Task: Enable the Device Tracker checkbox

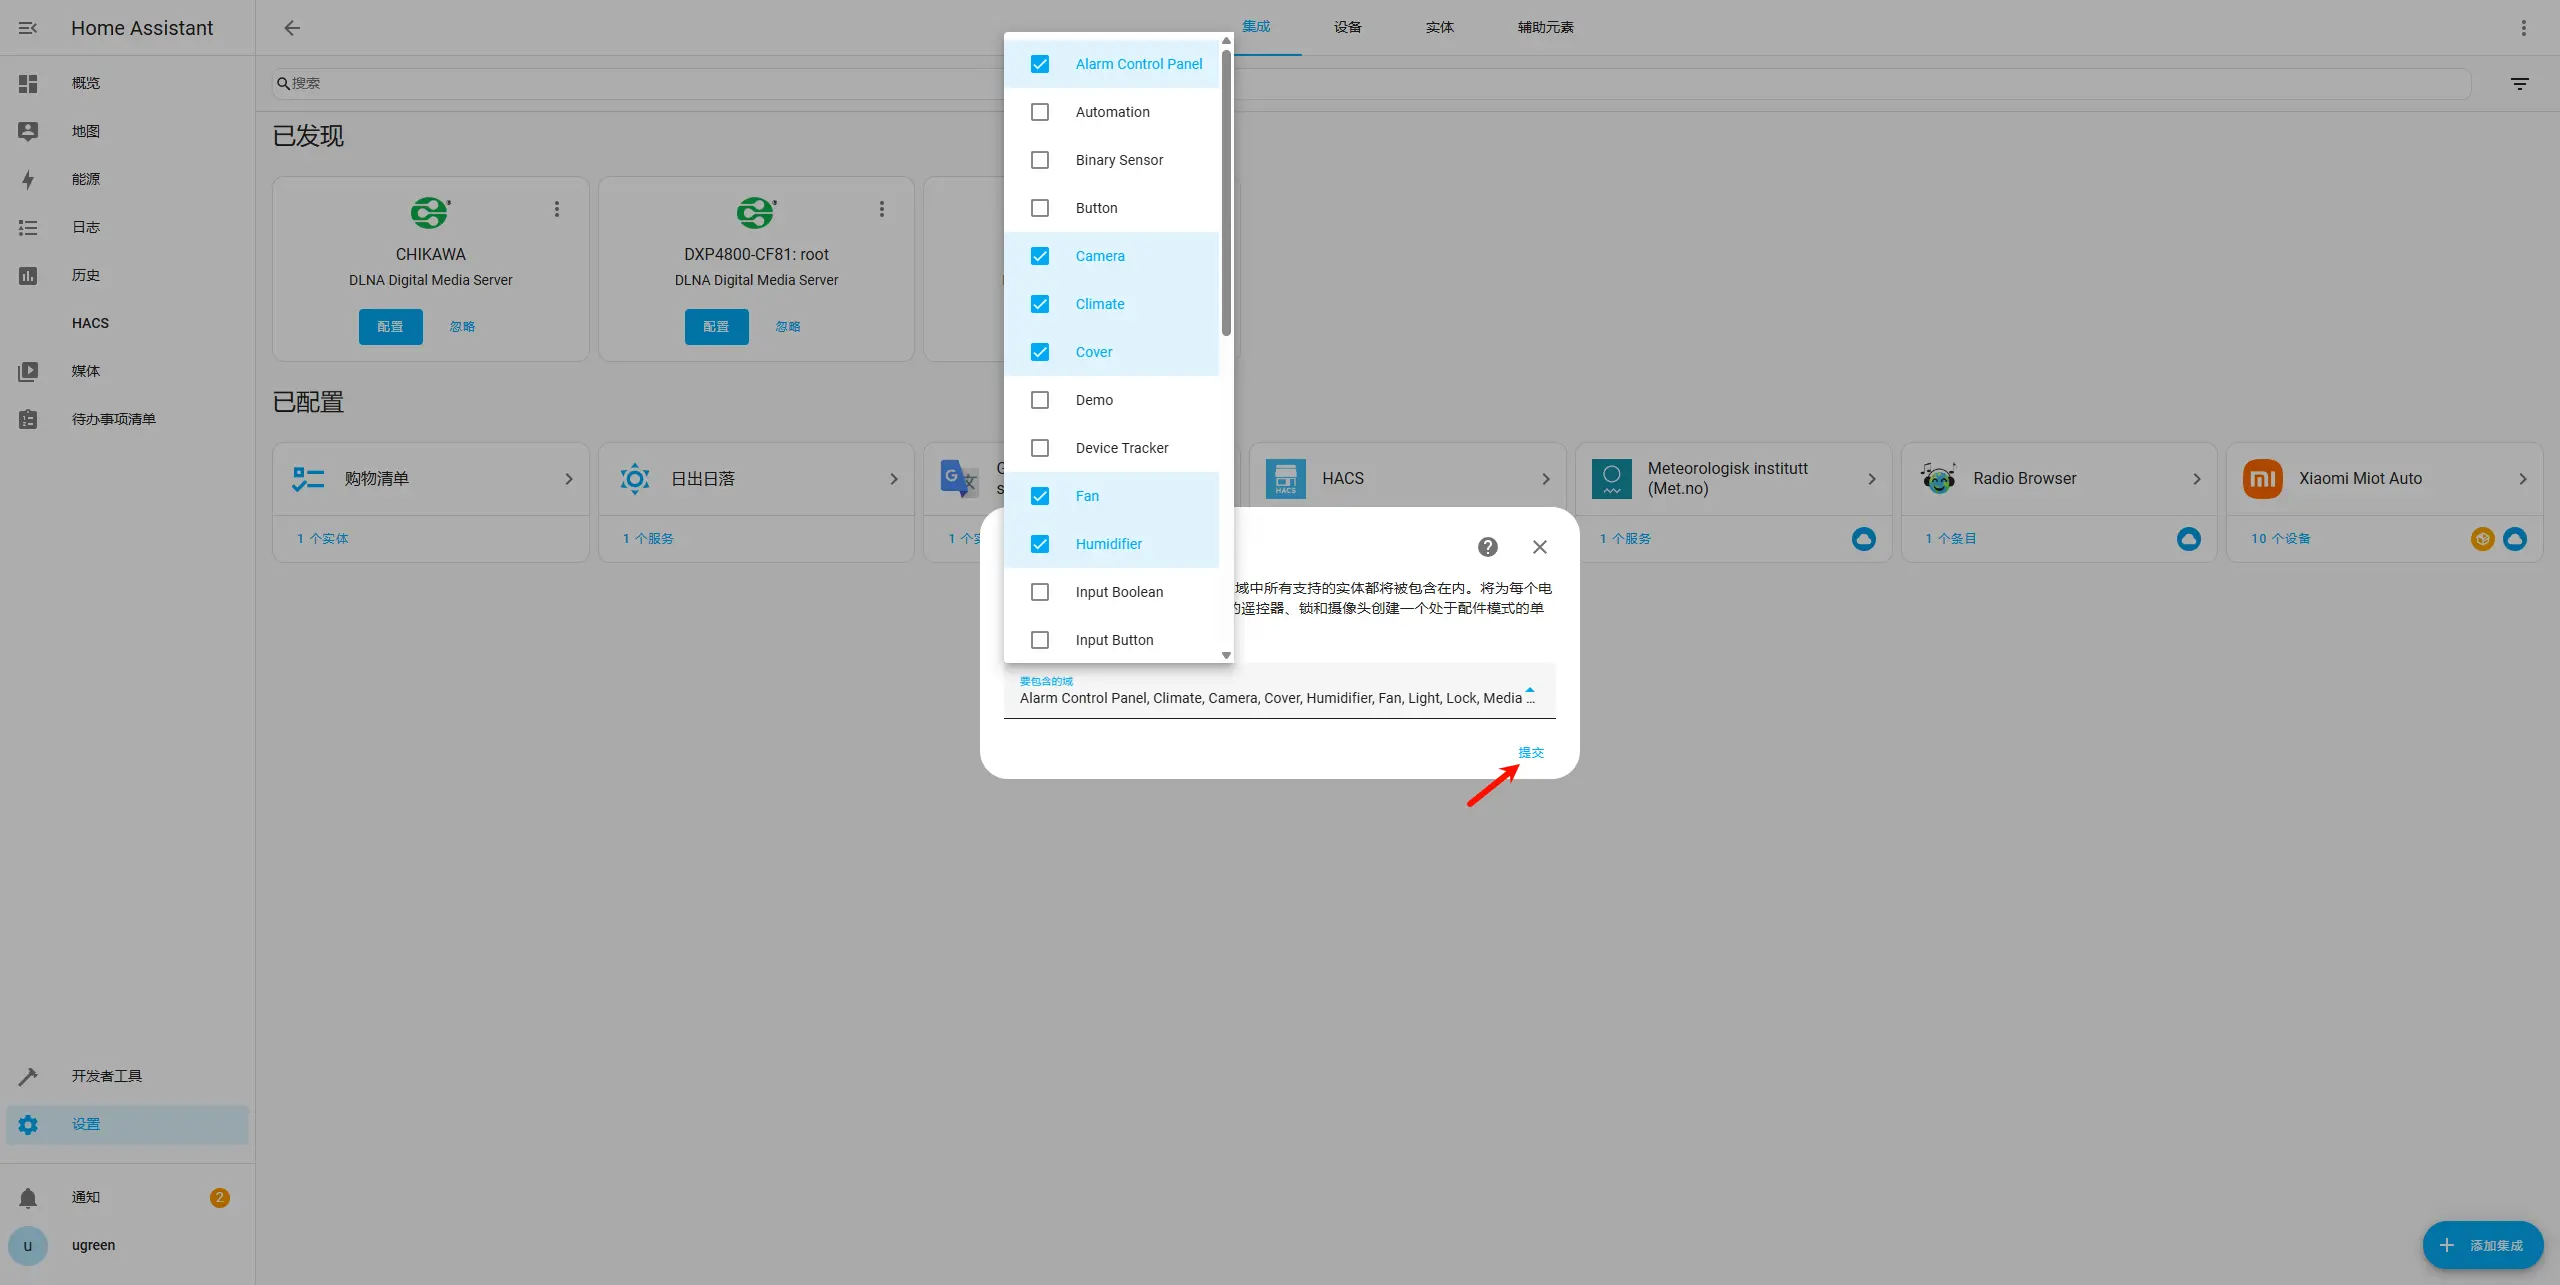Action: [x=1040, y=448]
